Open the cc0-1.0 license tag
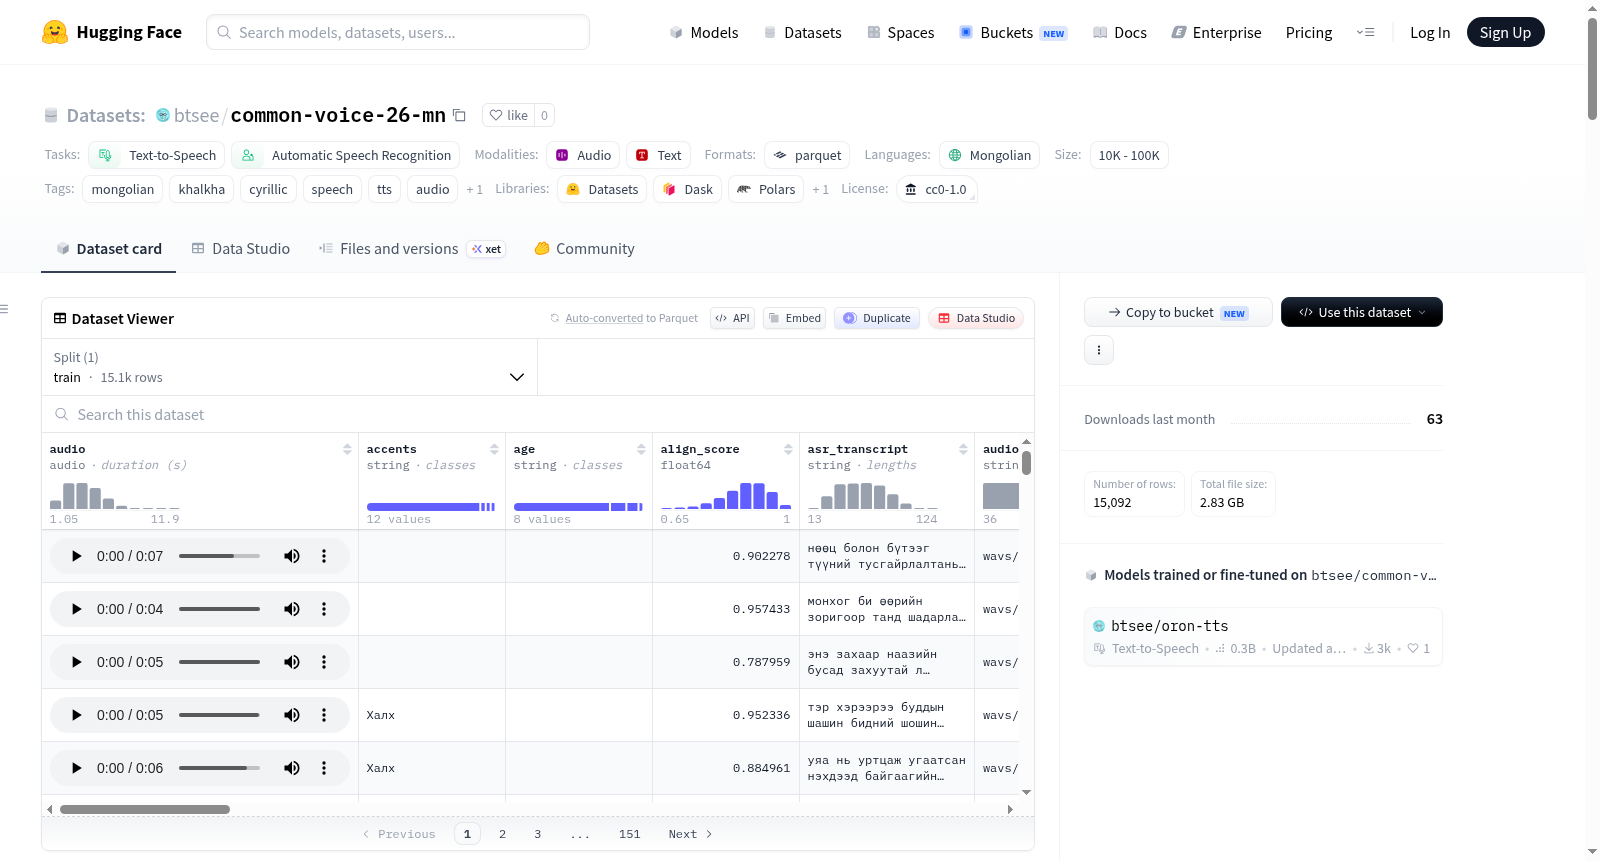The width and height of the screenshot is (1600, 861). [937, 189]
